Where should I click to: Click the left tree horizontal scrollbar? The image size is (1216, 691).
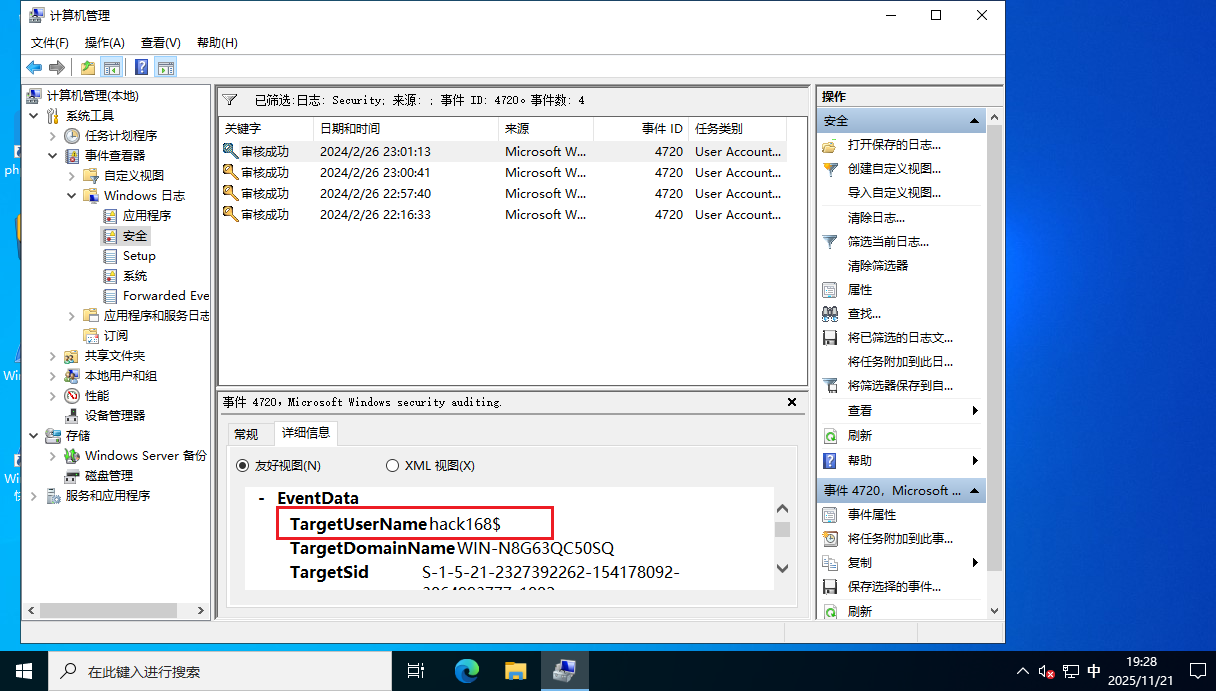click(x=108, y=609)
